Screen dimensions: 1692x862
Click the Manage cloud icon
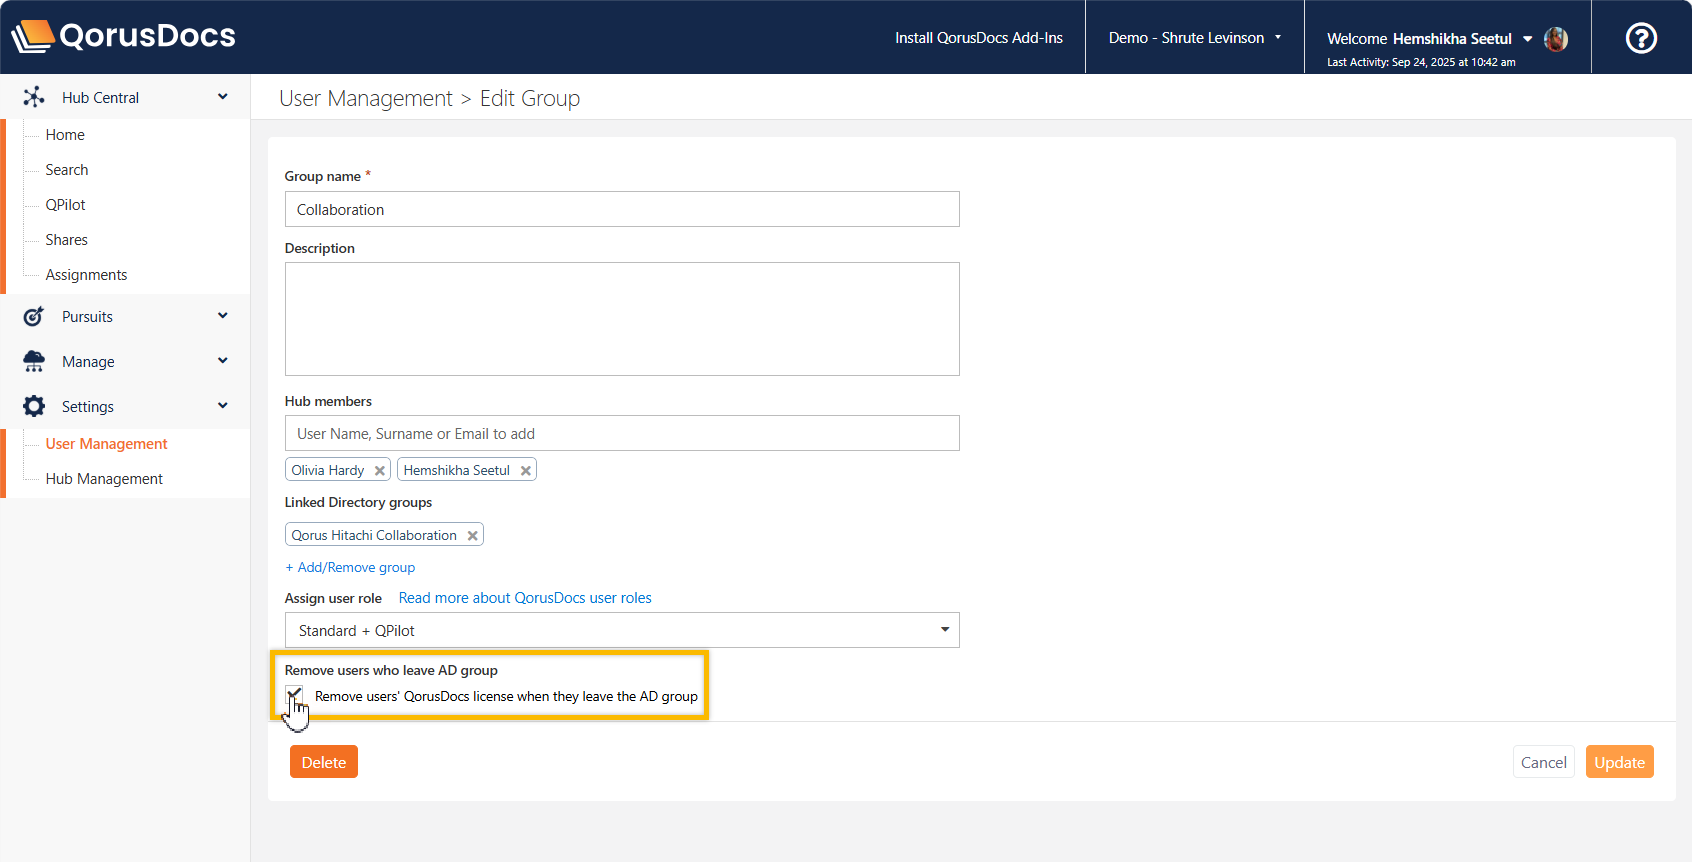point(34,361)
